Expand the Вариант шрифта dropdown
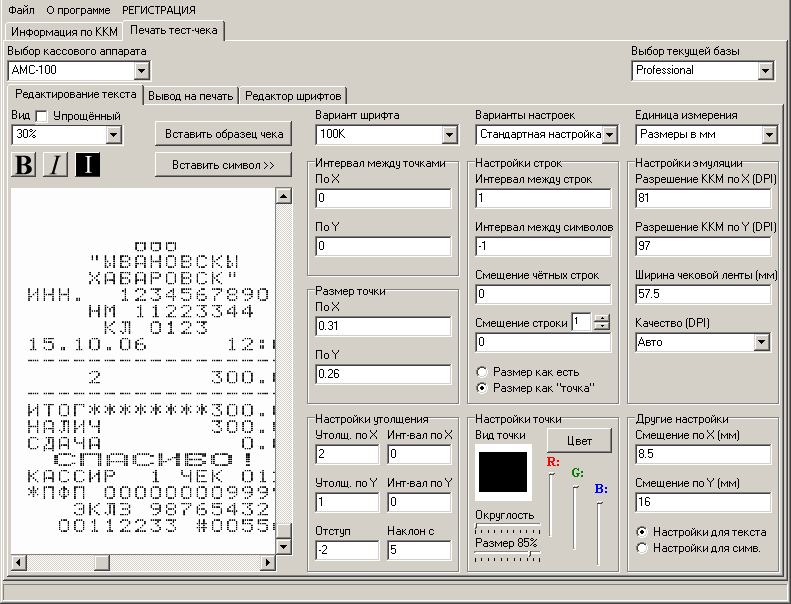Screen dimensions: 791x604 coord(449,134)
